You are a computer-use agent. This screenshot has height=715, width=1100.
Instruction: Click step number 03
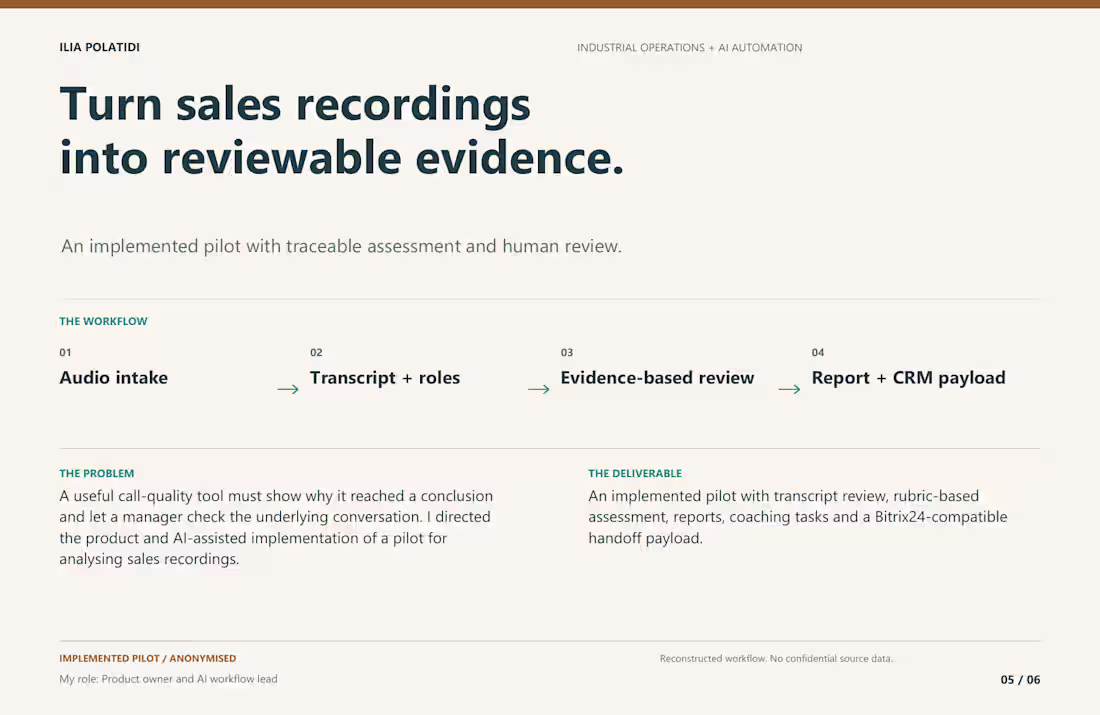tap(567, 352)
